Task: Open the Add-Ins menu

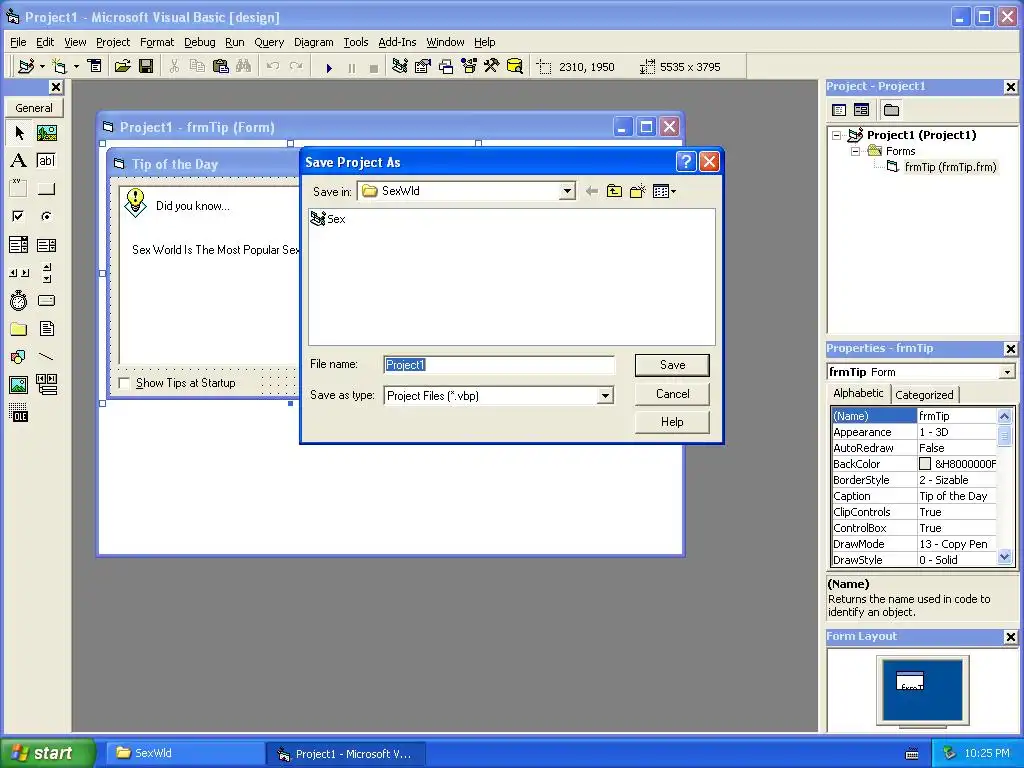Action: (x=397, y=42)
